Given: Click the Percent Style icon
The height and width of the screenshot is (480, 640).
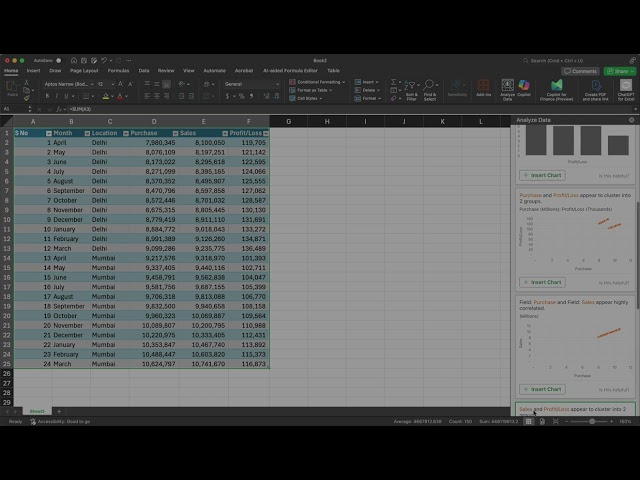Looking at the screenshot, I should (242, 96).
